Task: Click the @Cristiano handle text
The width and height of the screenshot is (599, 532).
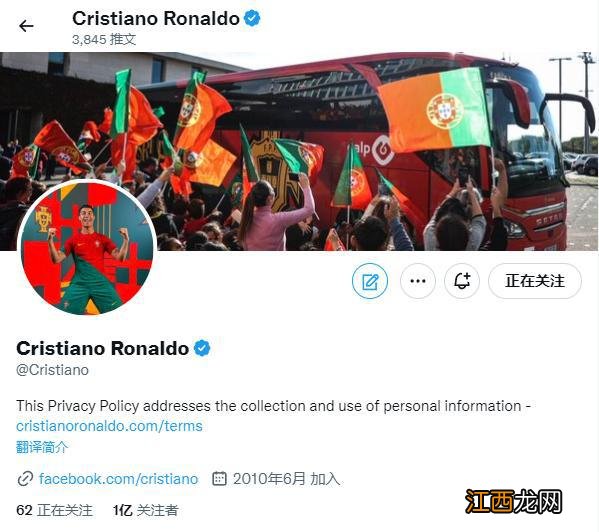Action: point(52,370)
